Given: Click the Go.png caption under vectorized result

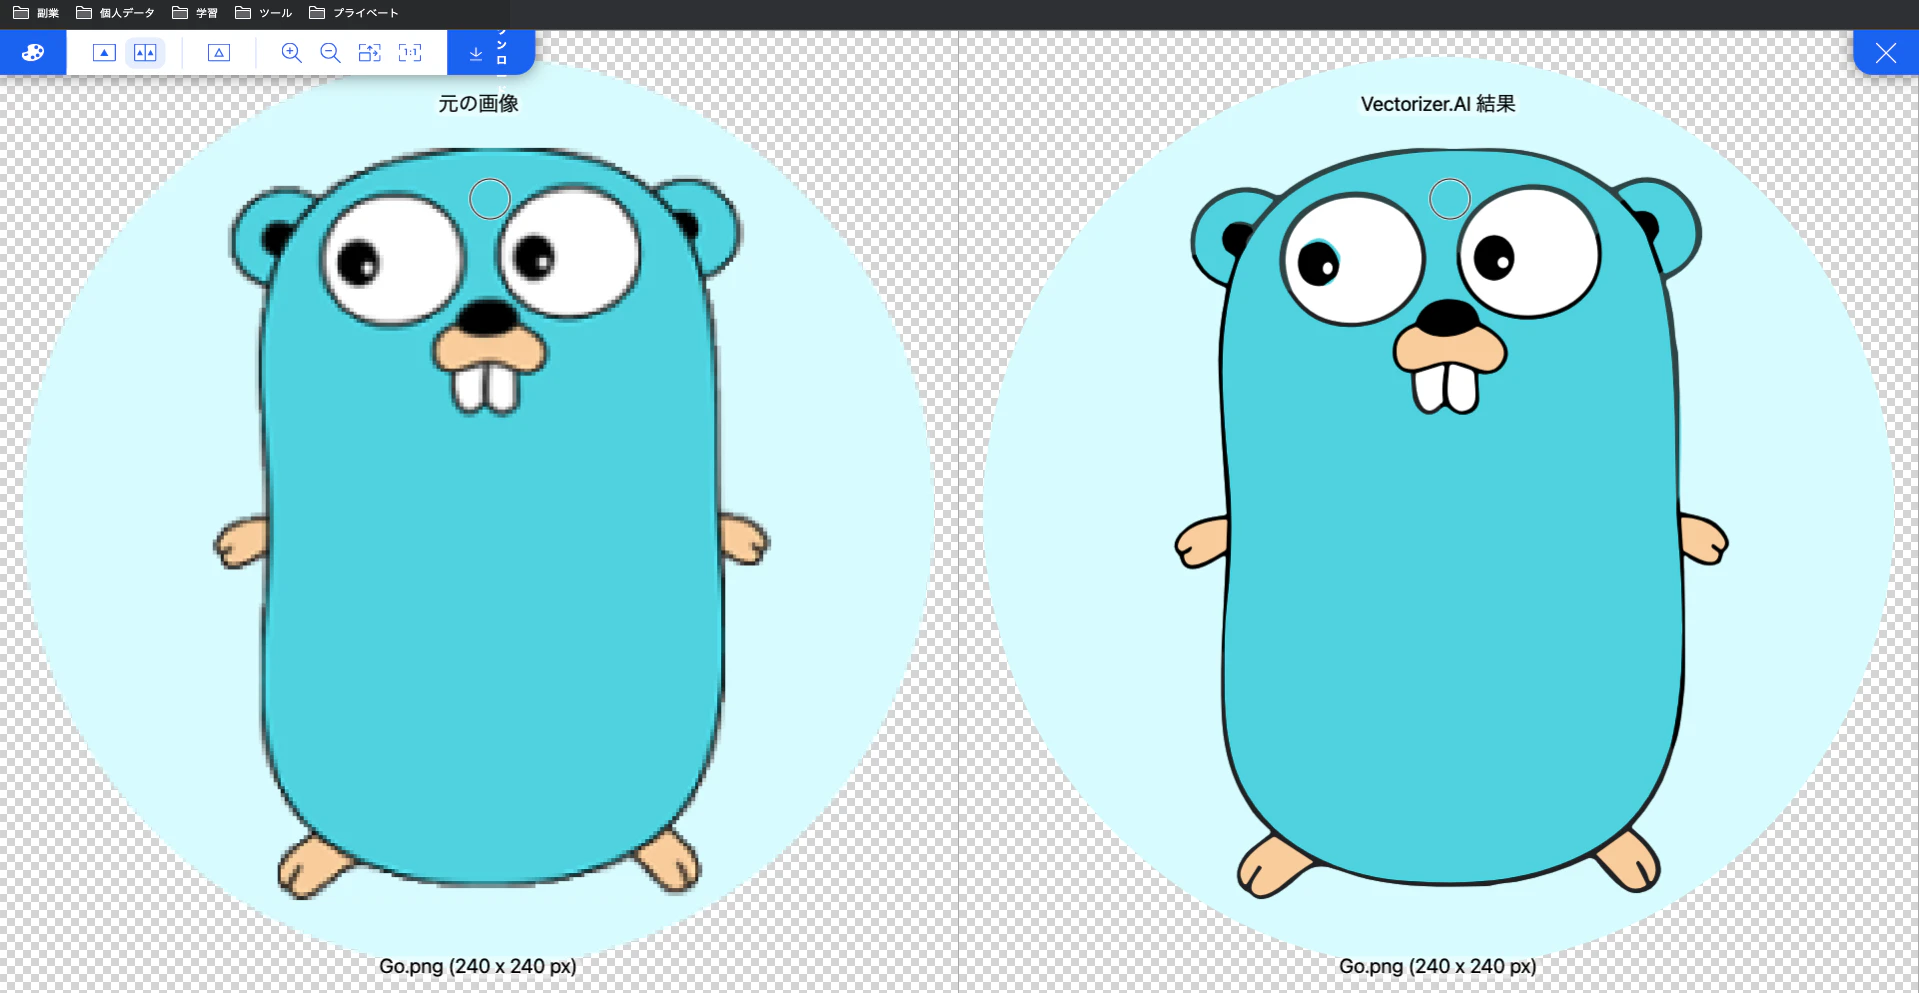Looking at the screenshot, I should (x=1438, y=966).
